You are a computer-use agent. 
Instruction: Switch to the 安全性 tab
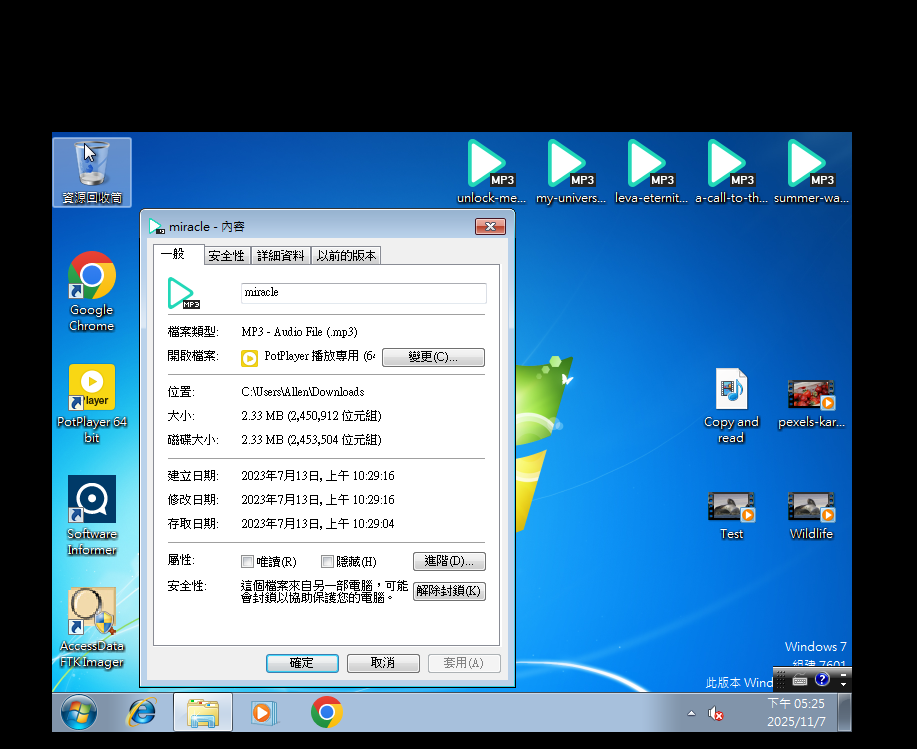(227, 256)
